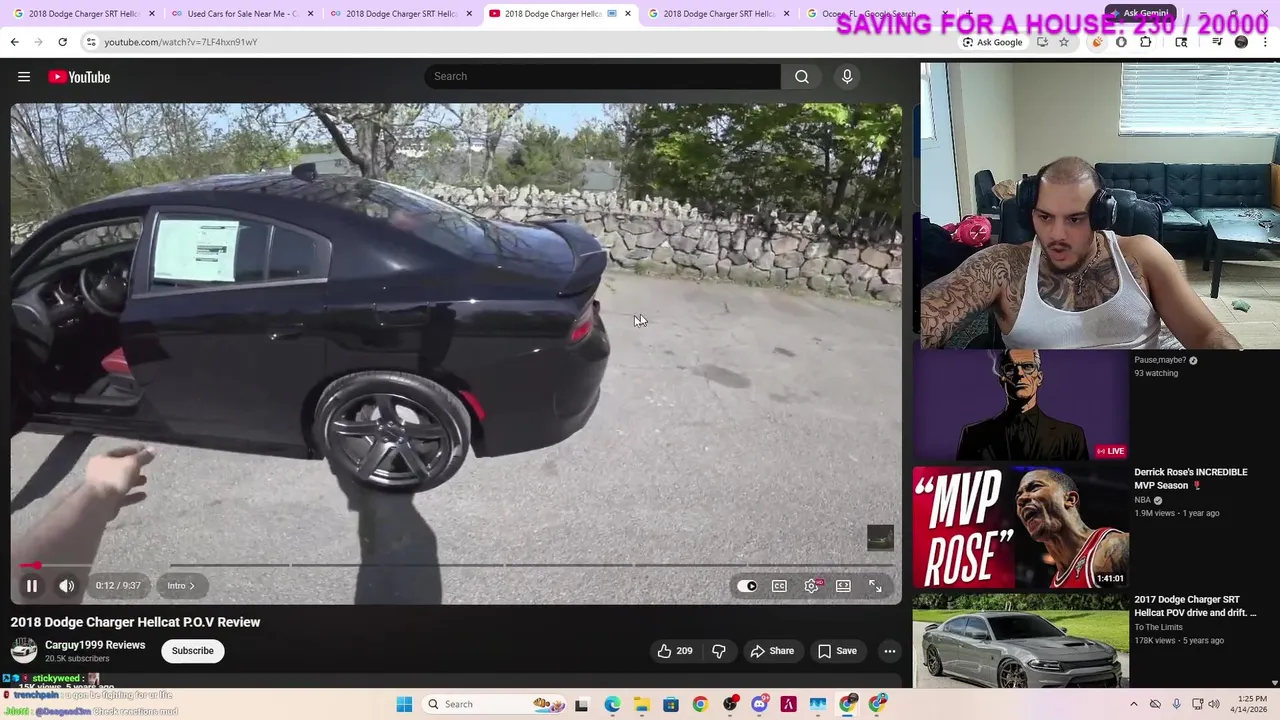The image size is (1280, 720).
Task: Click the YouTube search magnifier button
Action: pos(802,76)
